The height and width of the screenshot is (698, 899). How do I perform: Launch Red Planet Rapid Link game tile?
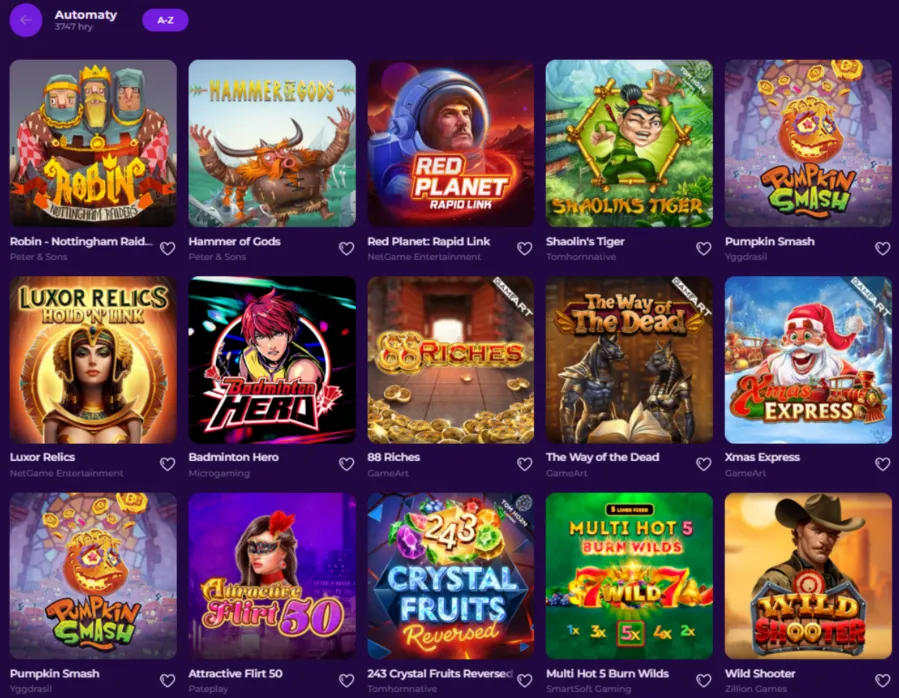451,143
